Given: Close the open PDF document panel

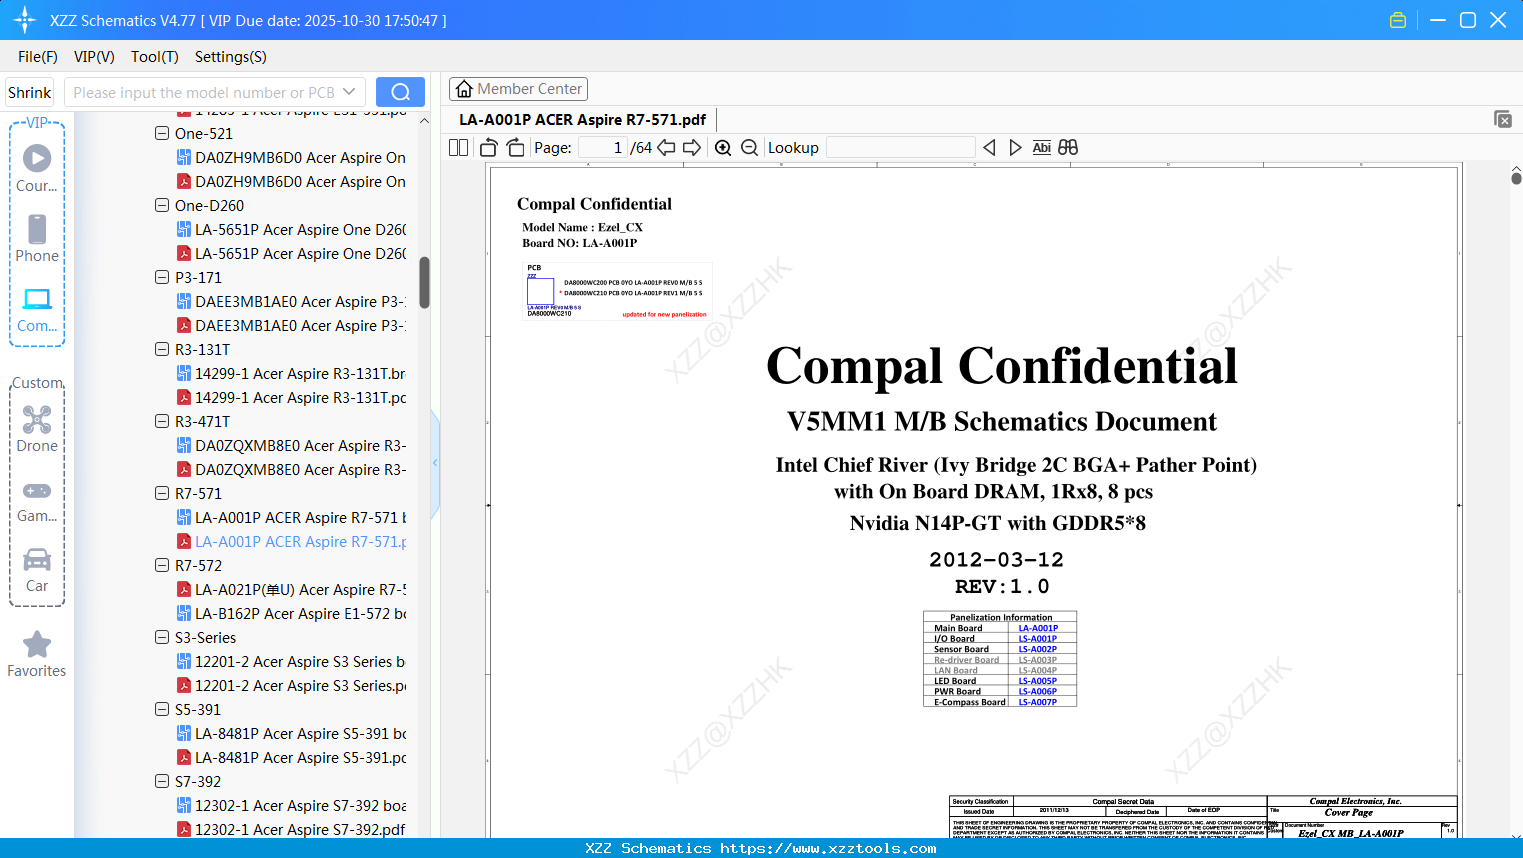Looking at the screenshot, I should 1503,119.
